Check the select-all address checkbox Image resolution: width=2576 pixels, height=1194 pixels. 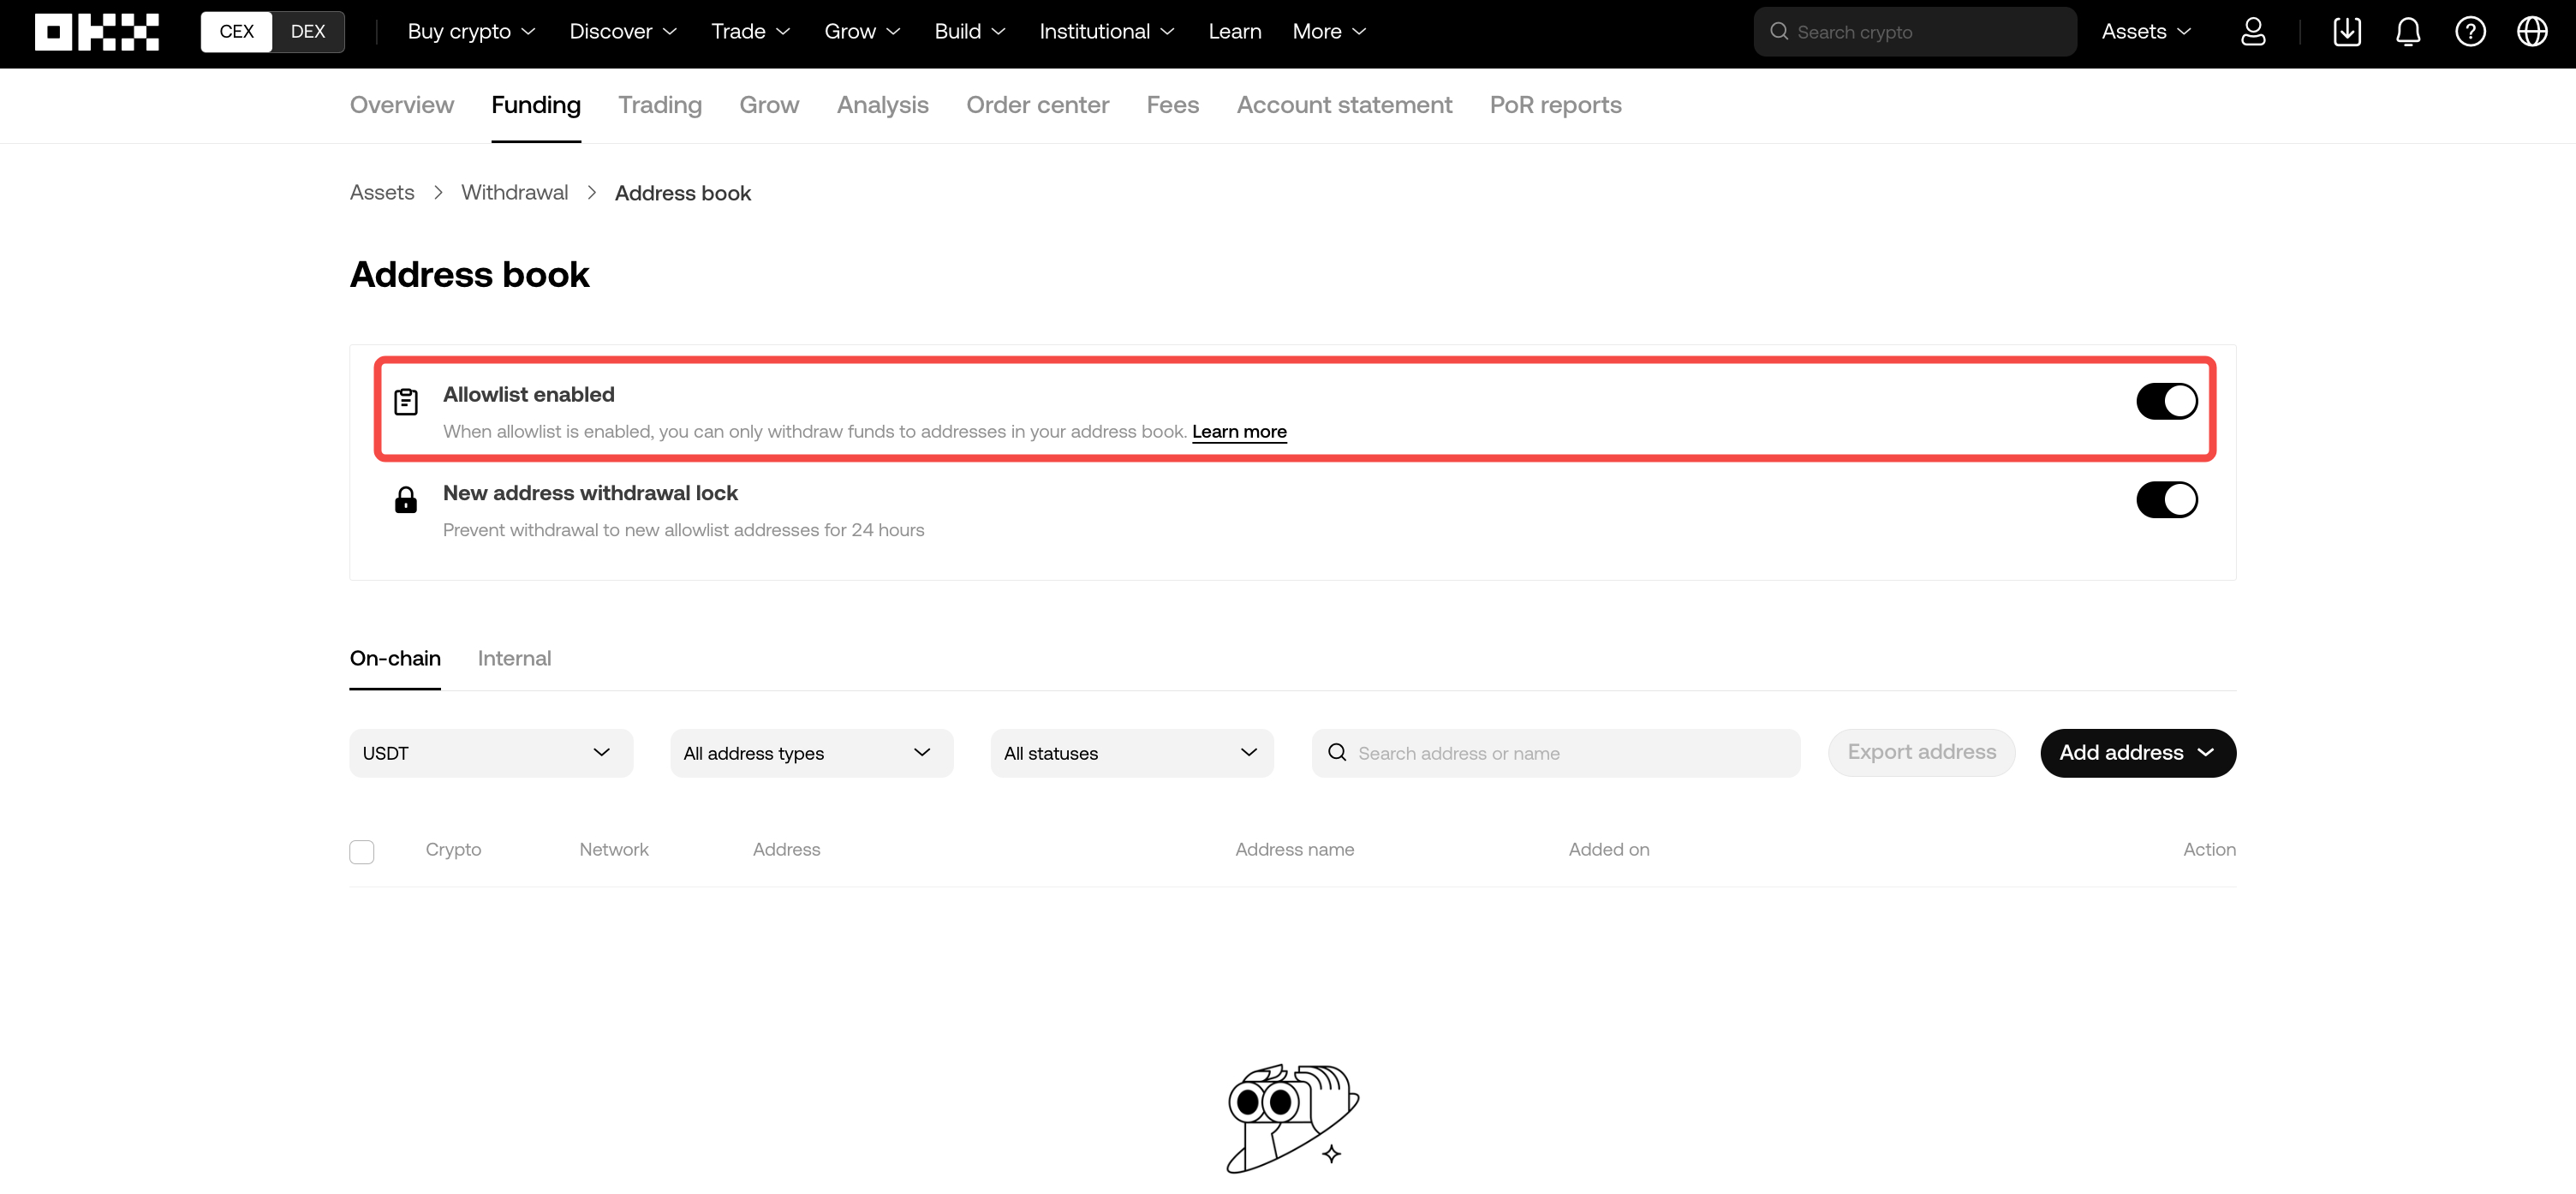(362, 851)
